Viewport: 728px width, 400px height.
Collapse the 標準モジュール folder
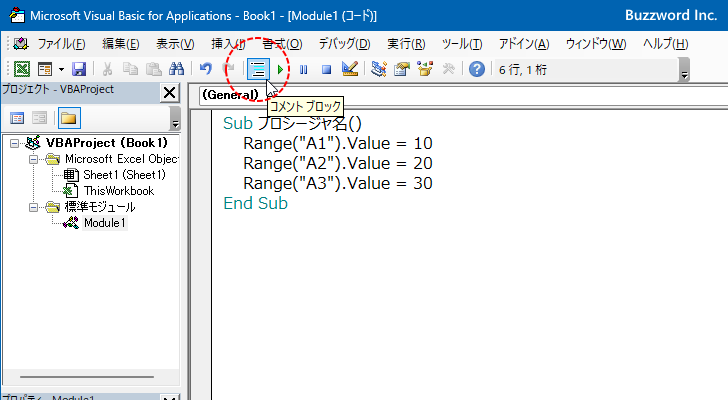tap(33, 207)
